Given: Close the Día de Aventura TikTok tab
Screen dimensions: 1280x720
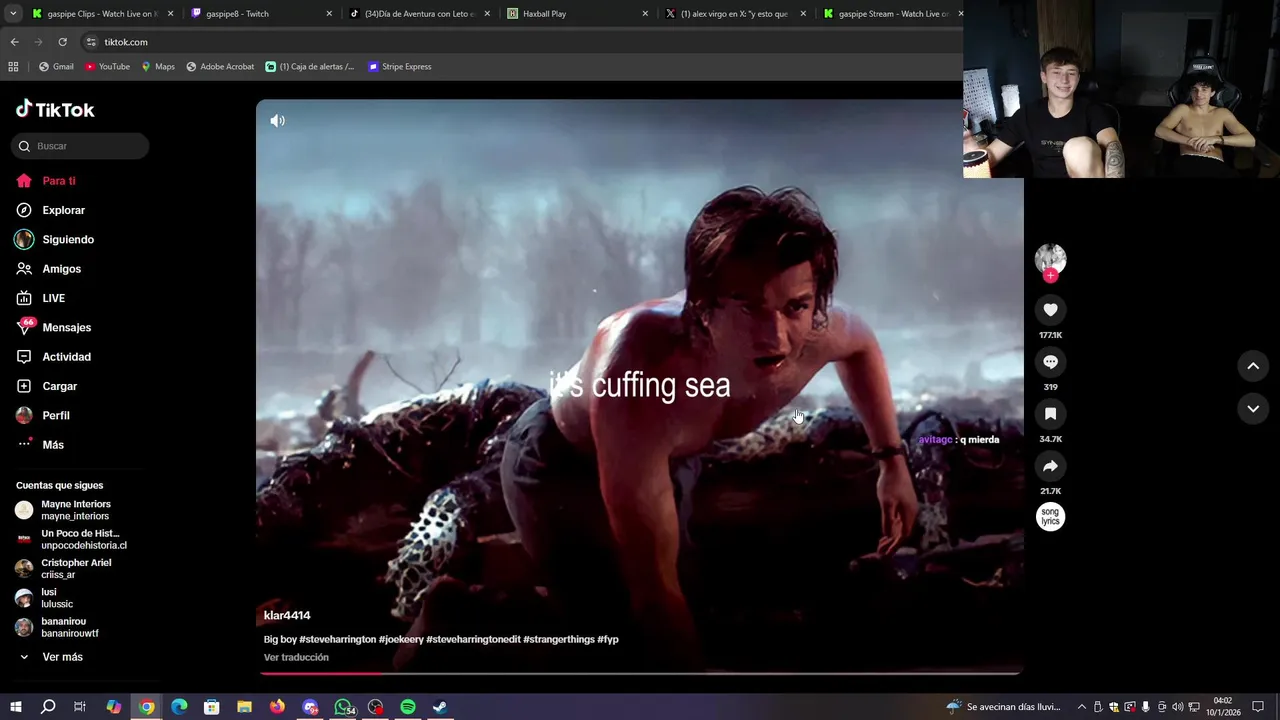Looking at the screenshot, I should click(x=487, y=14).
